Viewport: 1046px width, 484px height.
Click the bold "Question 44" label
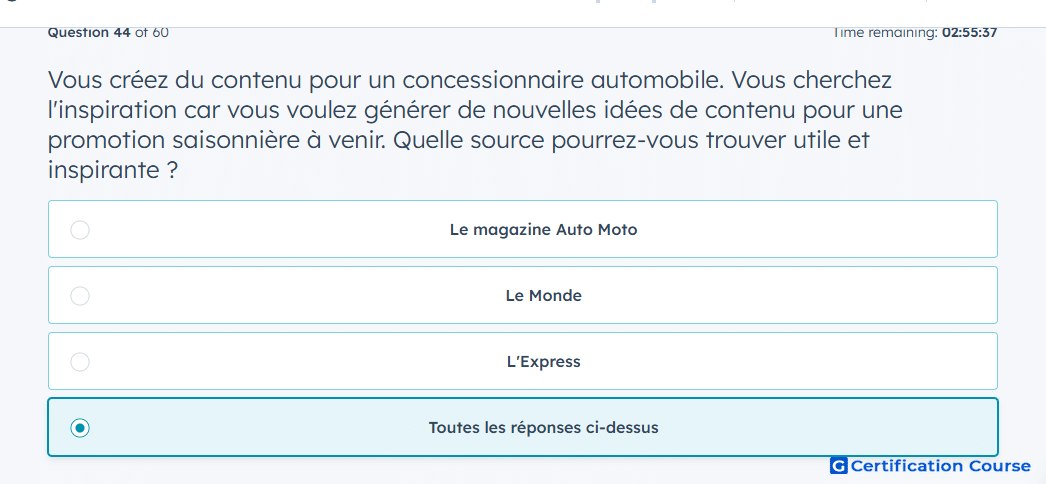pos(89,33)
